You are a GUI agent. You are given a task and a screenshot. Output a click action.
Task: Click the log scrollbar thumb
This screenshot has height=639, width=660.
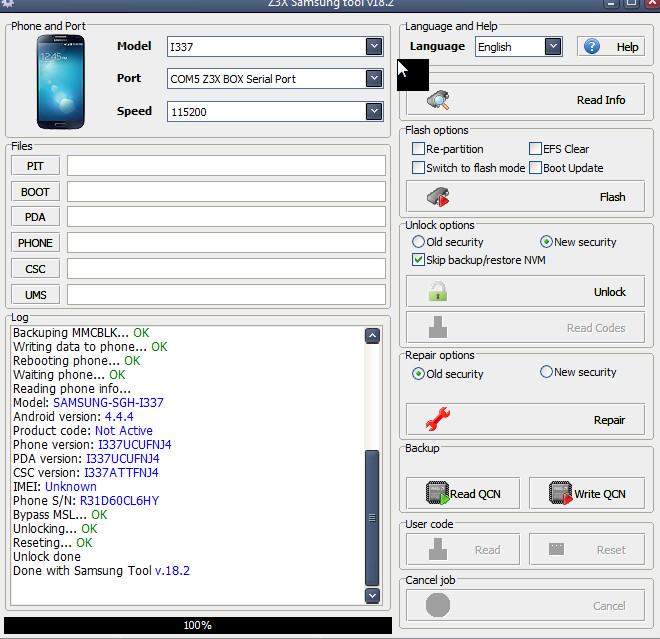pos(372,518)
